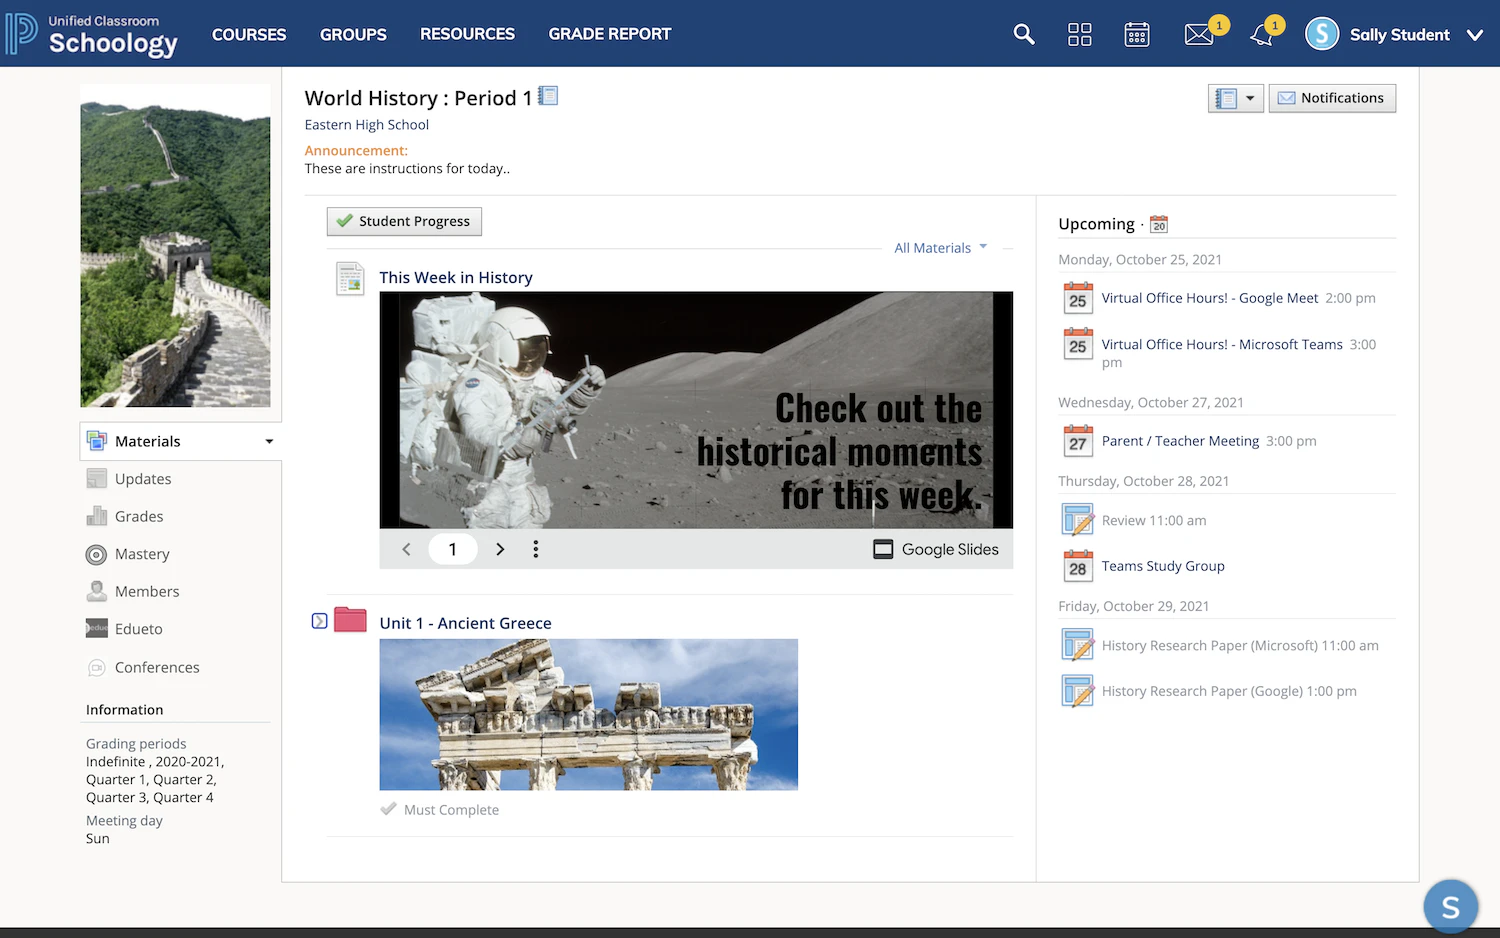1500x938 pixels.
Task: Click the Student Progress button
Action: point(404,221)
